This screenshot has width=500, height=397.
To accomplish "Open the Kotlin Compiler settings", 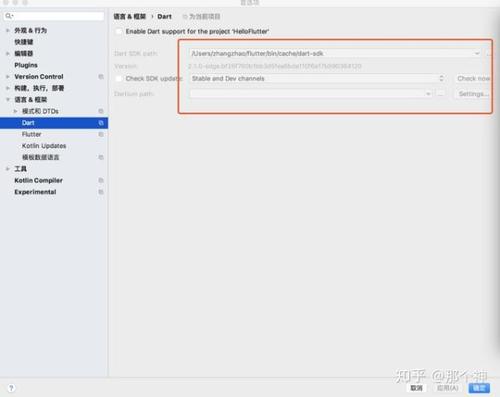I will click(x=38, y=180).
